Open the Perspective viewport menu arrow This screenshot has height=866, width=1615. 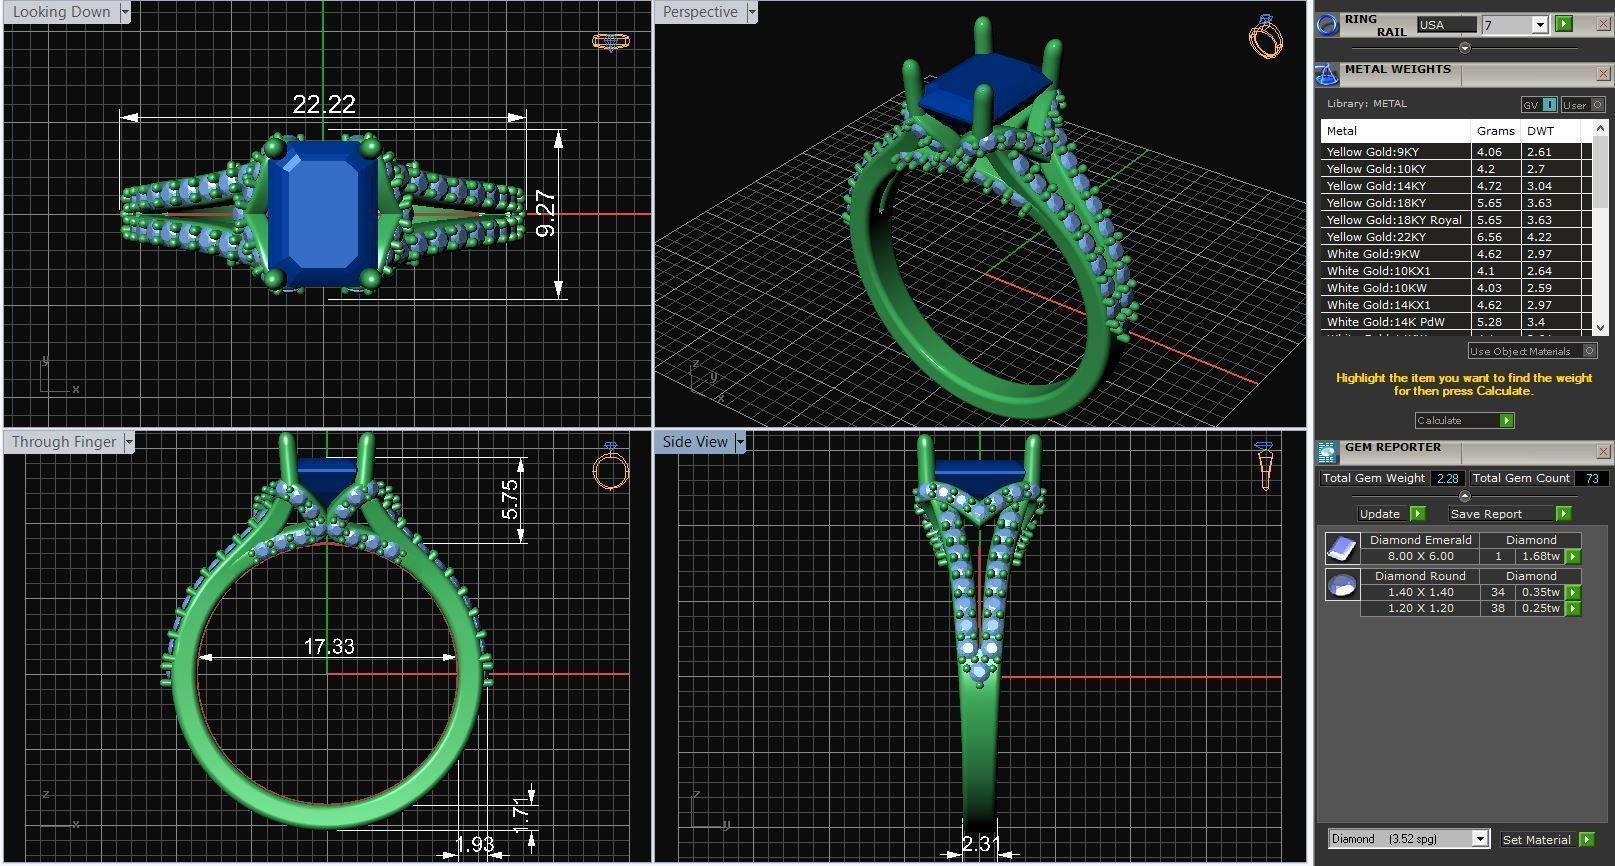752,12
